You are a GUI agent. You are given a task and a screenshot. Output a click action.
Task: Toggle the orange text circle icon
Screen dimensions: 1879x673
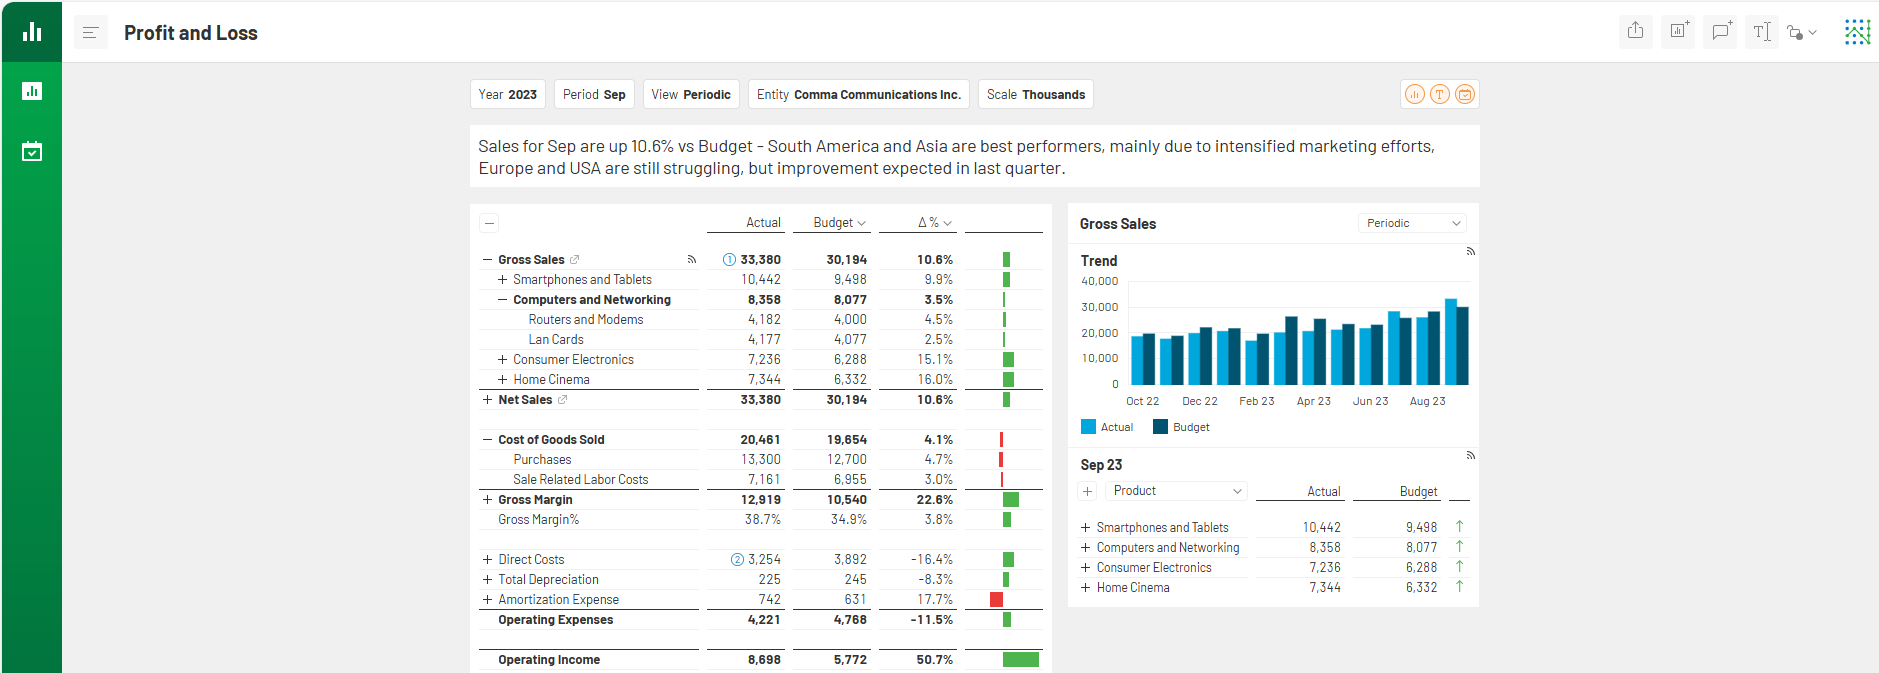pos(1439,94)
